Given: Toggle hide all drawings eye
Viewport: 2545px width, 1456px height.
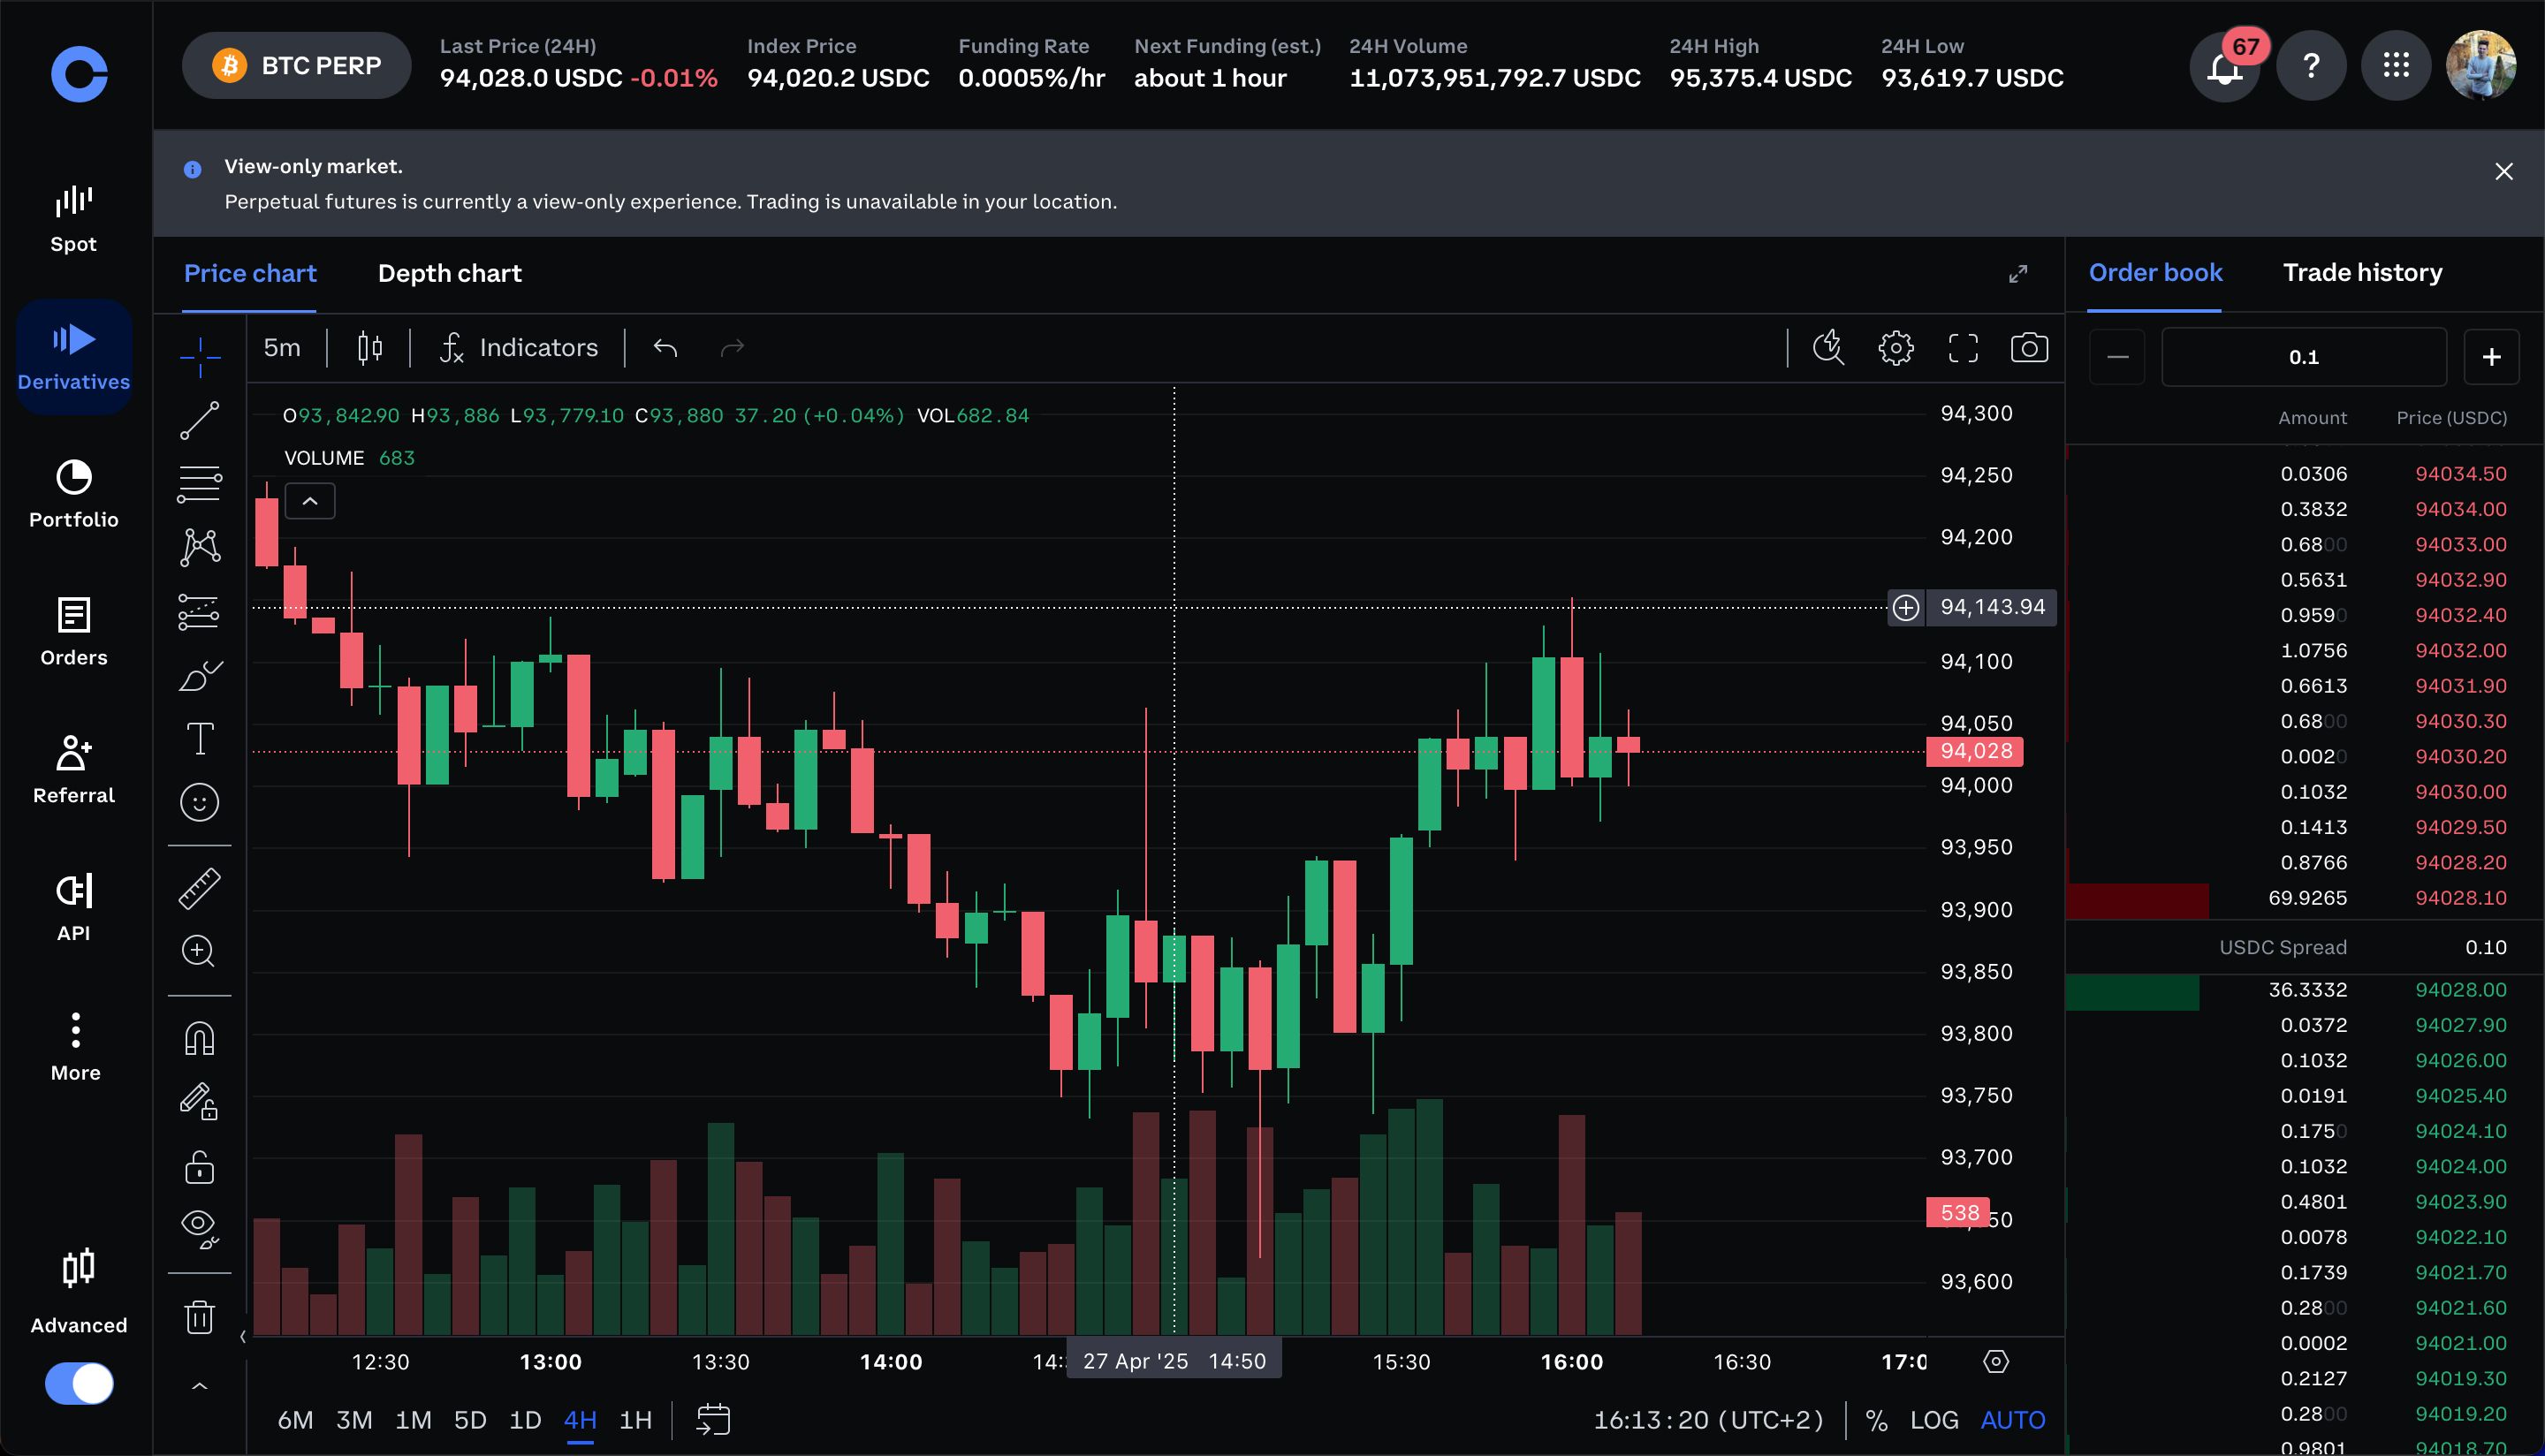Looking at the screenshot, I should point(200,1228).
